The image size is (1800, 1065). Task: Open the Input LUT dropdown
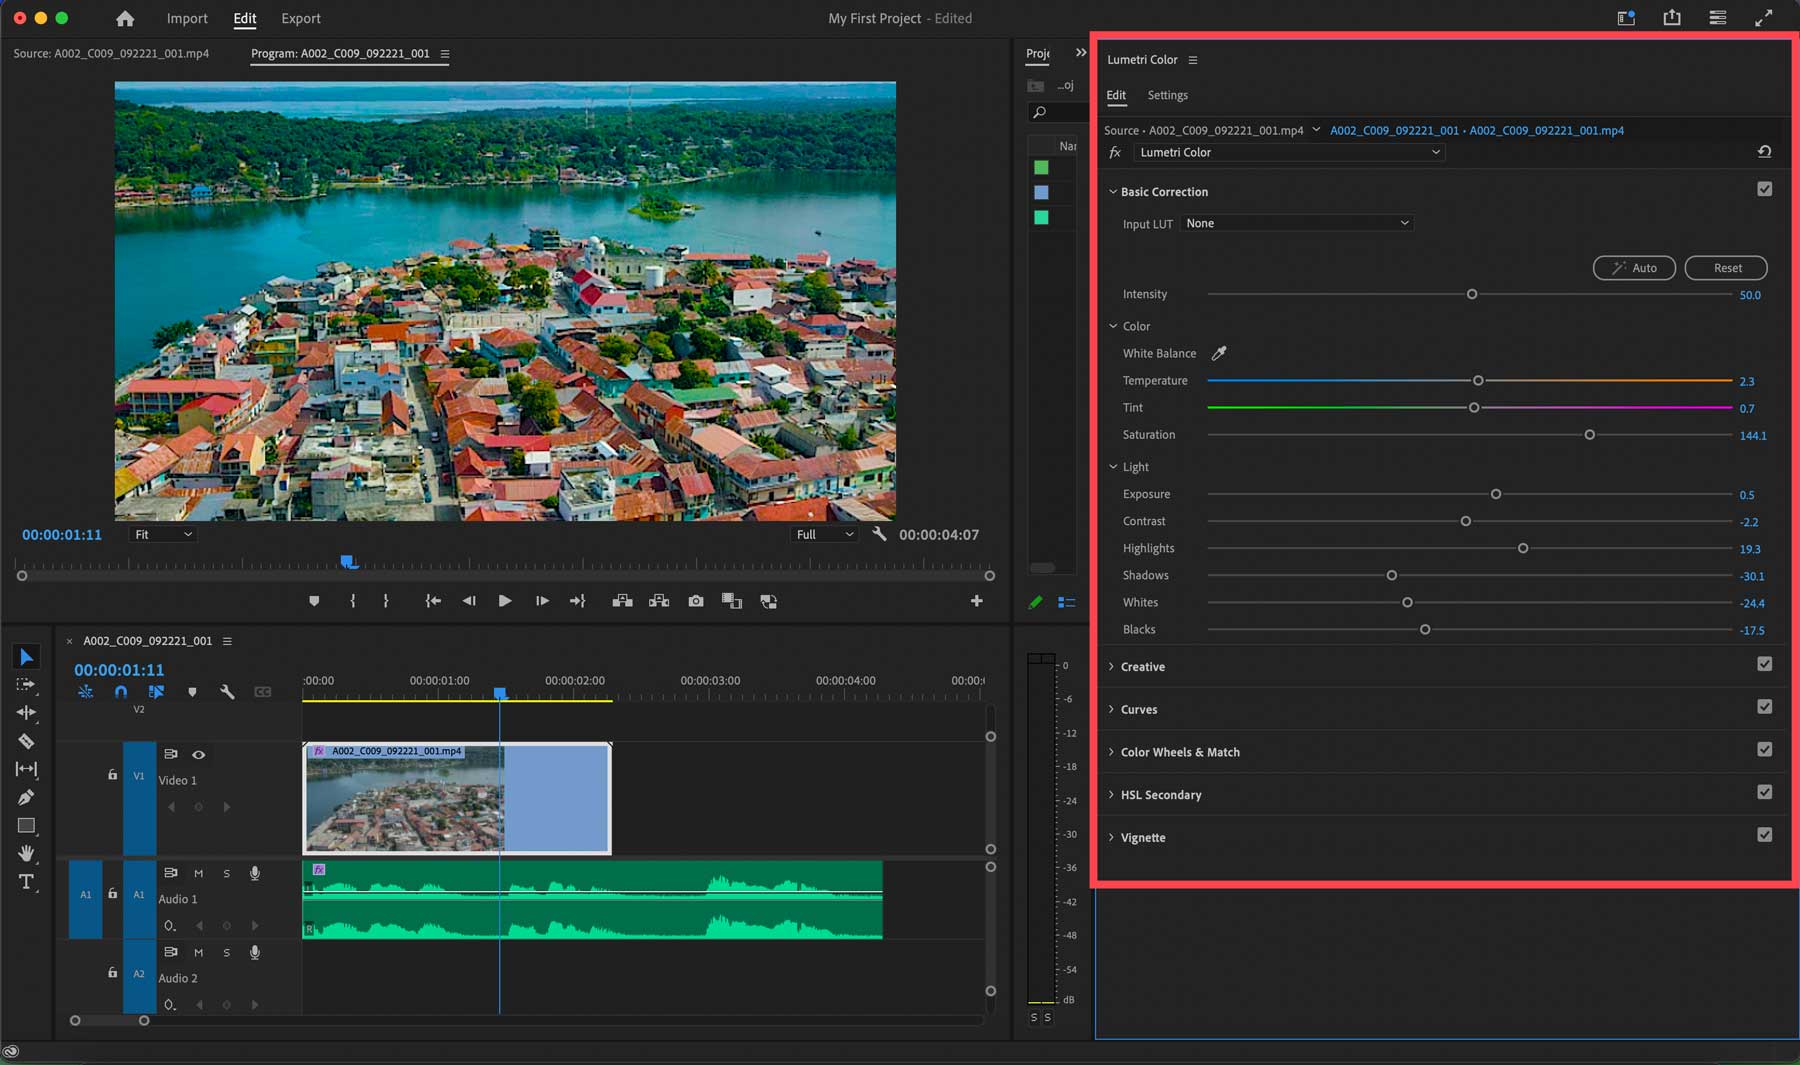tap(1297, 223)
